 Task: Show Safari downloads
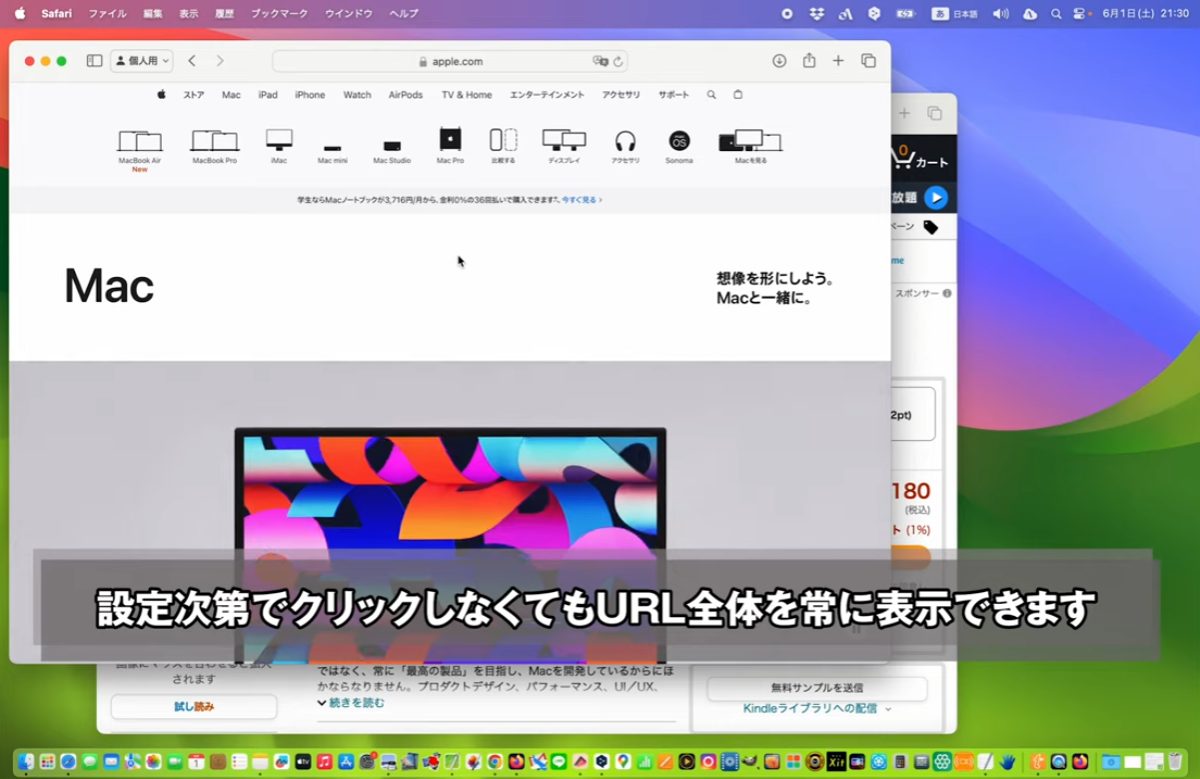(779, 61)
